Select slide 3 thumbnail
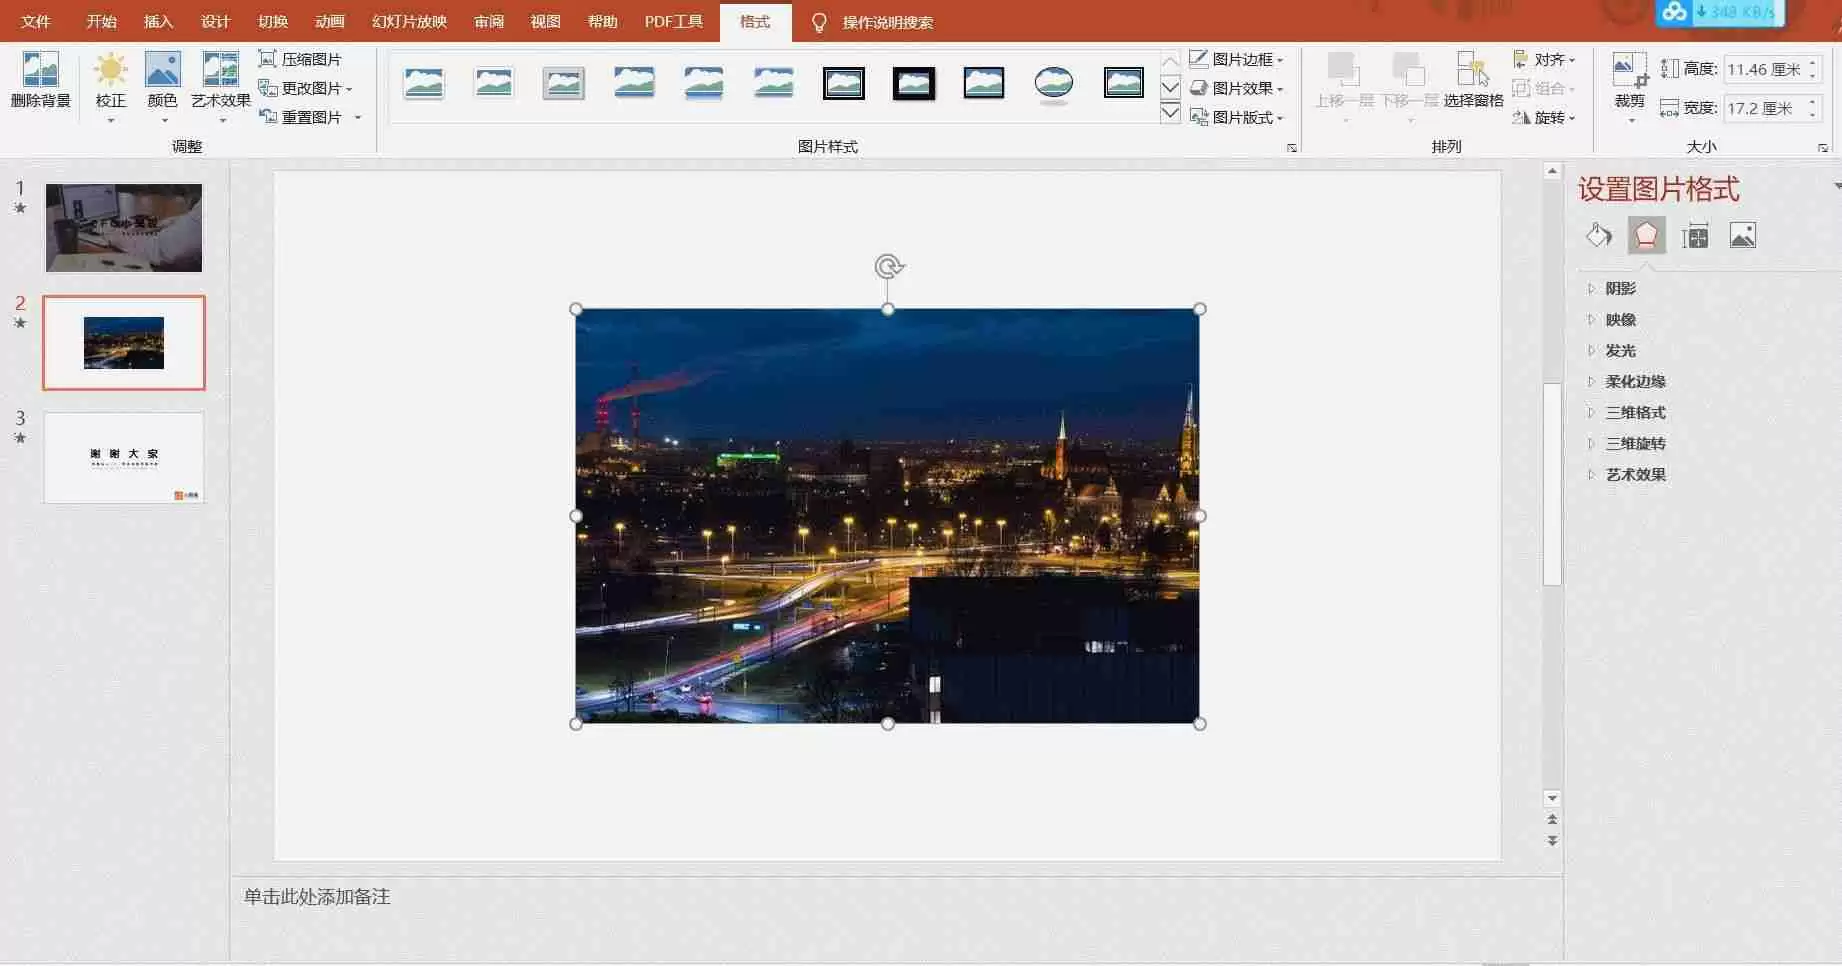The image size is (1842, 966). [124, 458]
